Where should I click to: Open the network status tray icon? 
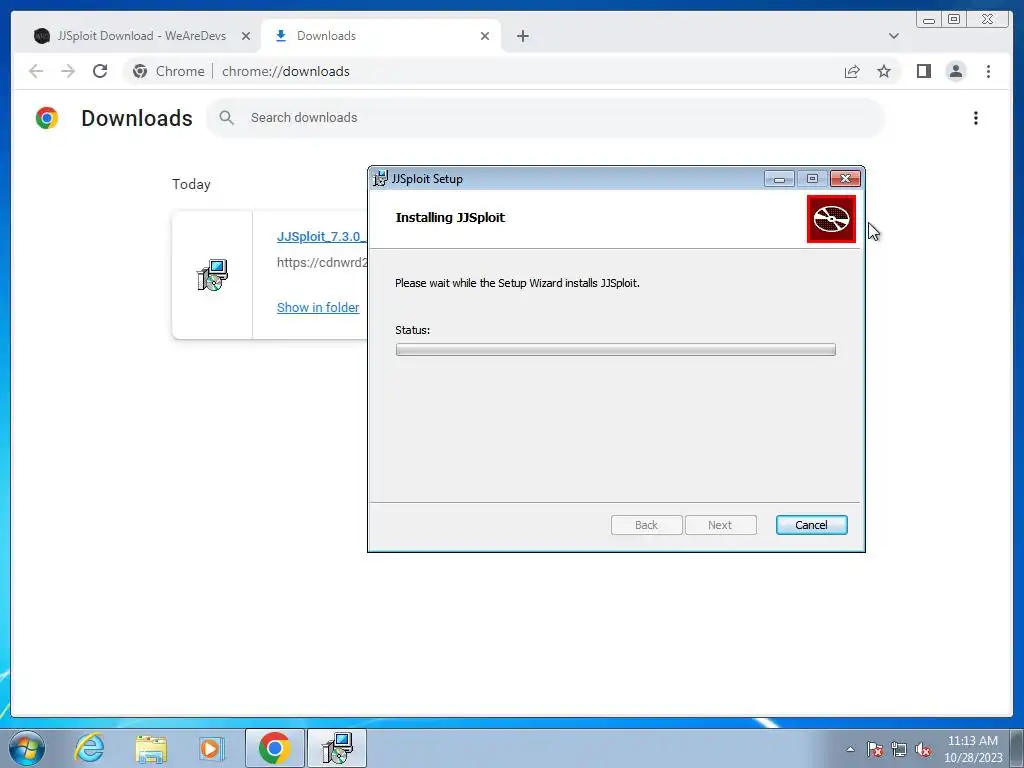point(899,749)
